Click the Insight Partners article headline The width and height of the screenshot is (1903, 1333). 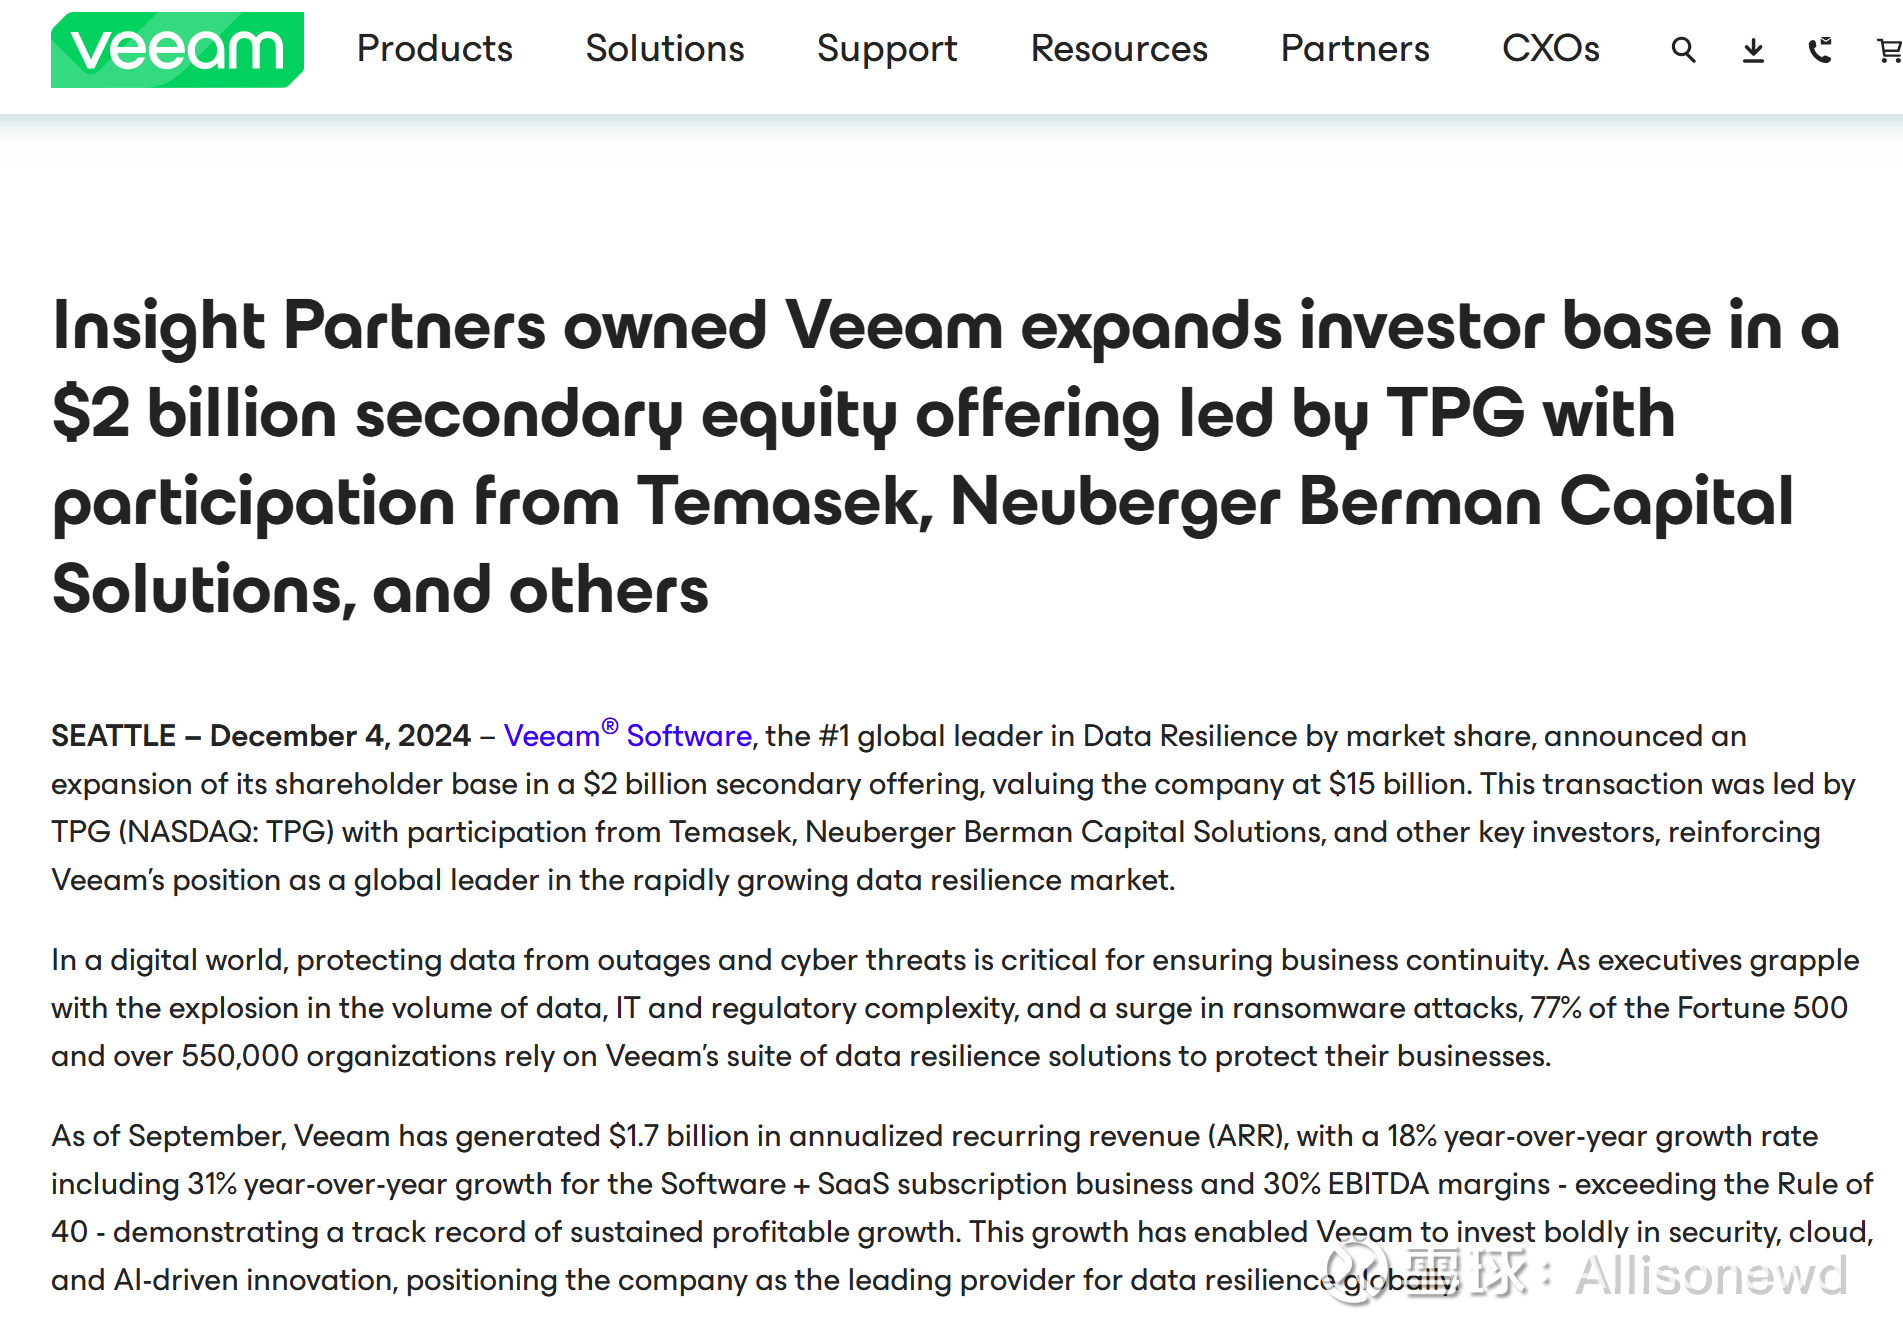click(945, 457)
